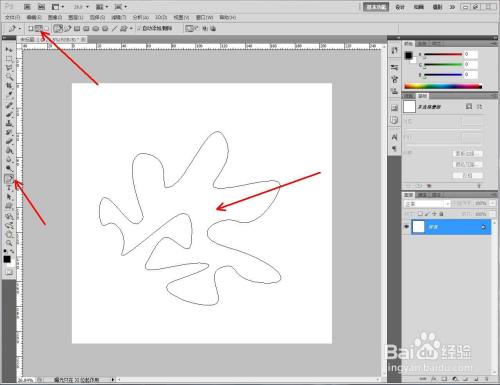This screenshot has height=385, width=500.
Task: Select the Move tool
Action: click(x=9, y=50)
